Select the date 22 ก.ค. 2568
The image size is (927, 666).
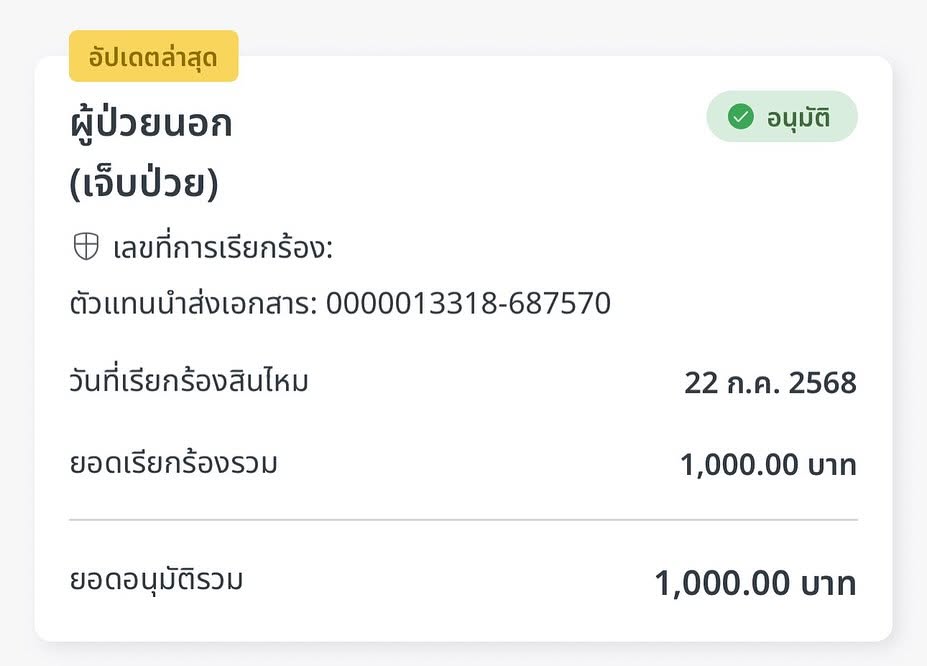click(x=770, y=383)
